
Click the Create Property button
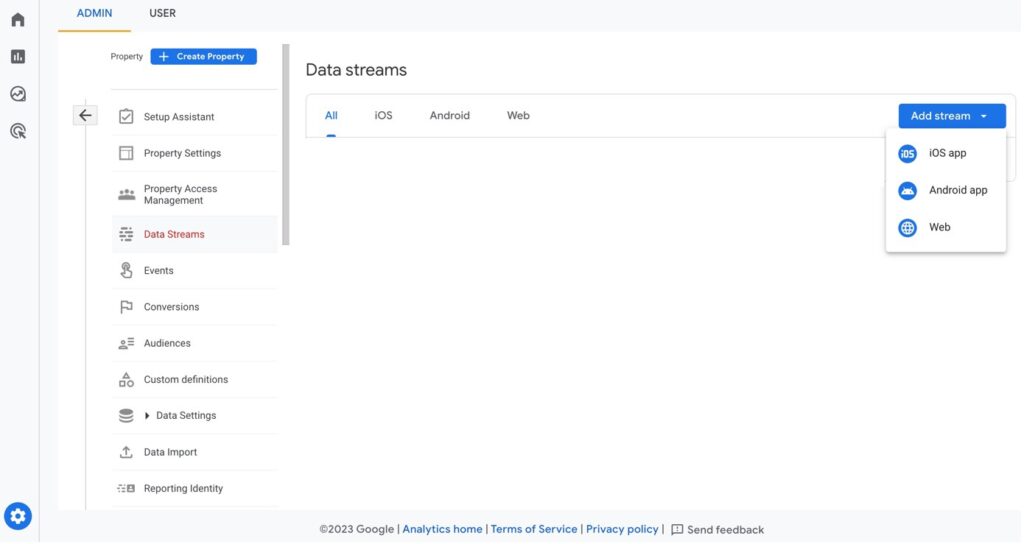[204, 57]
